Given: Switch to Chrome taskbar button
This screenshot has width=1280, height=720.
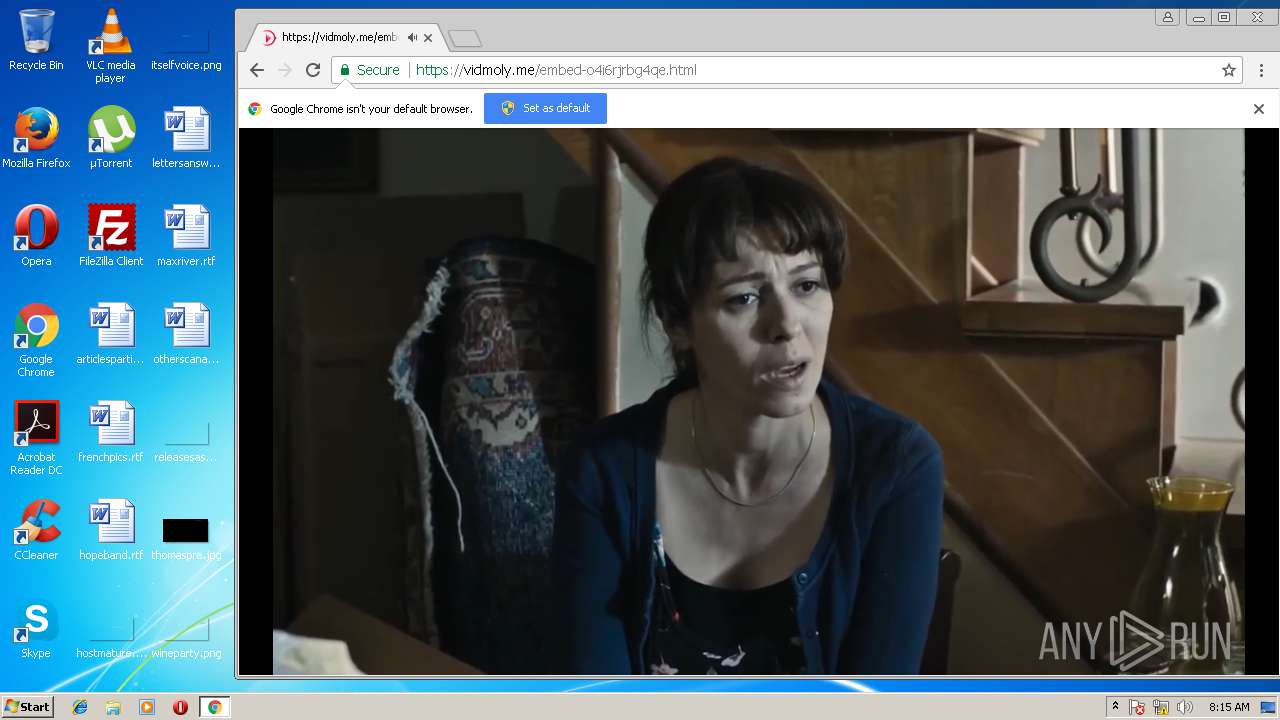Looking at the screenshot, I should 214,707.
